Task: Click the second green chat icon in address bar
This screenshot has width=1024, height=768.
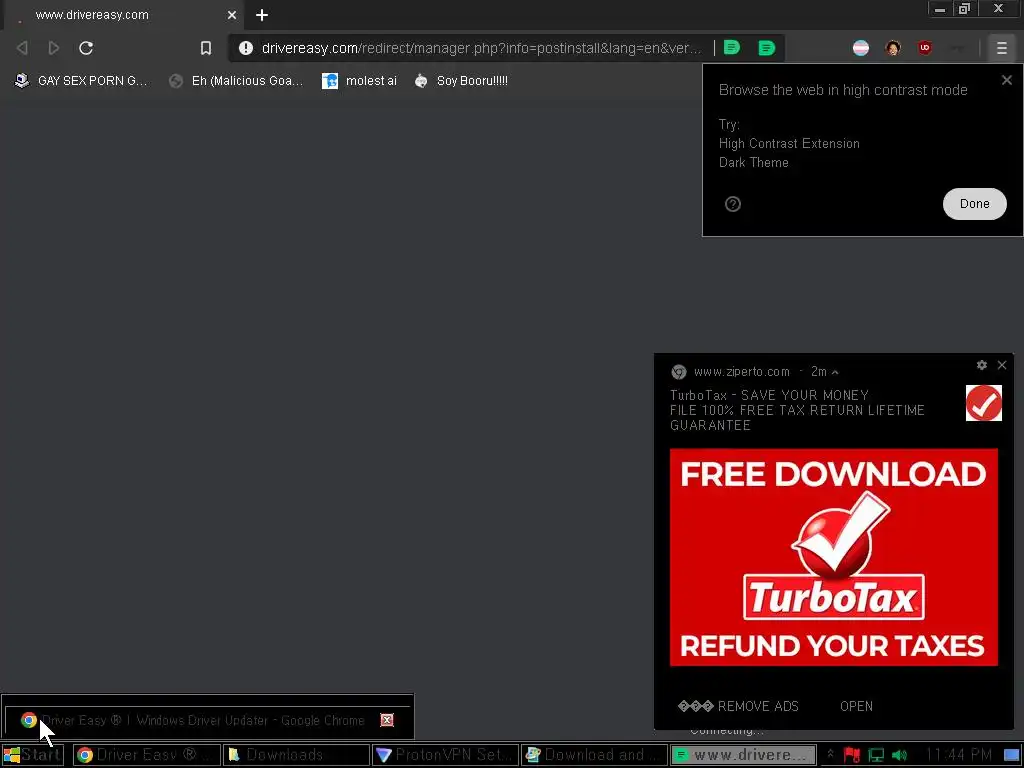Action: (767, 48)
